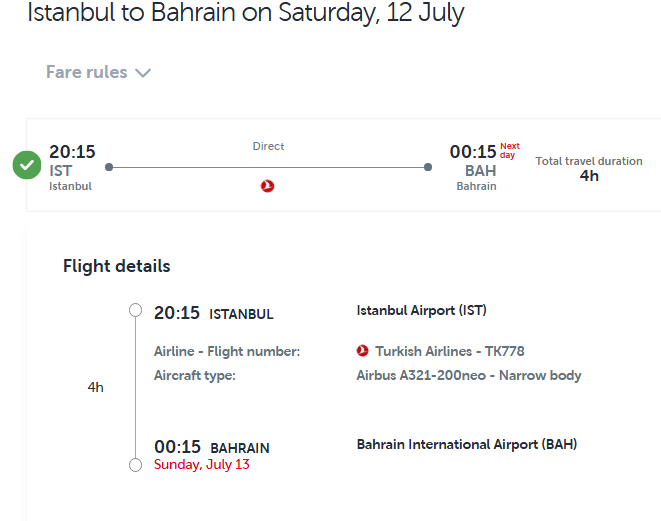Click the Flight details heading
The image size is (661, 521).
[116, 266]
